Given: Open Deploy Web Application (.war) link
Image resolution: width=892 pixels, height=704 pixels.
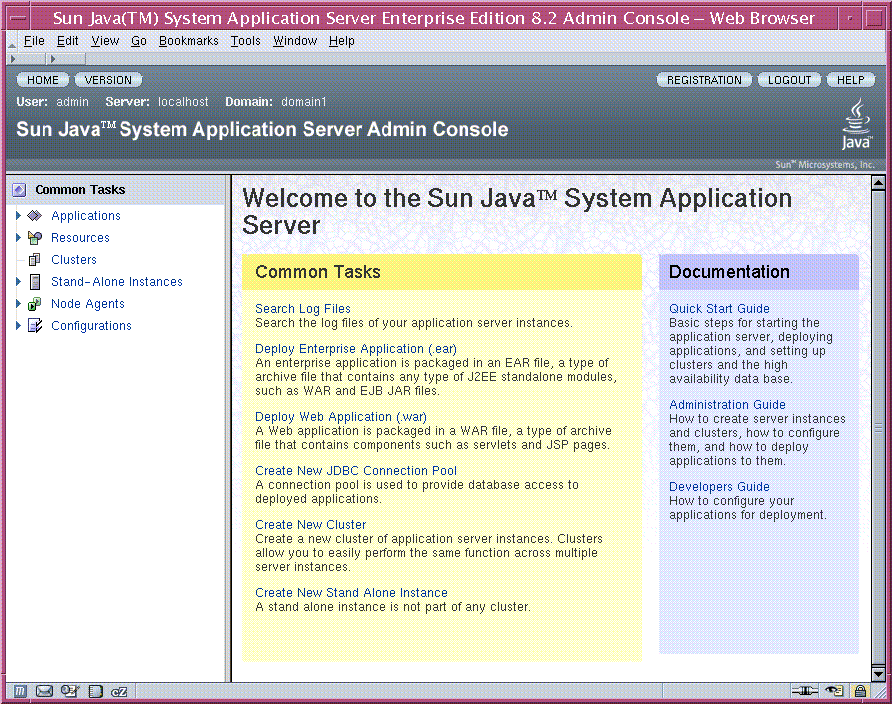Looking at the screenshot, I should [341, 417].
